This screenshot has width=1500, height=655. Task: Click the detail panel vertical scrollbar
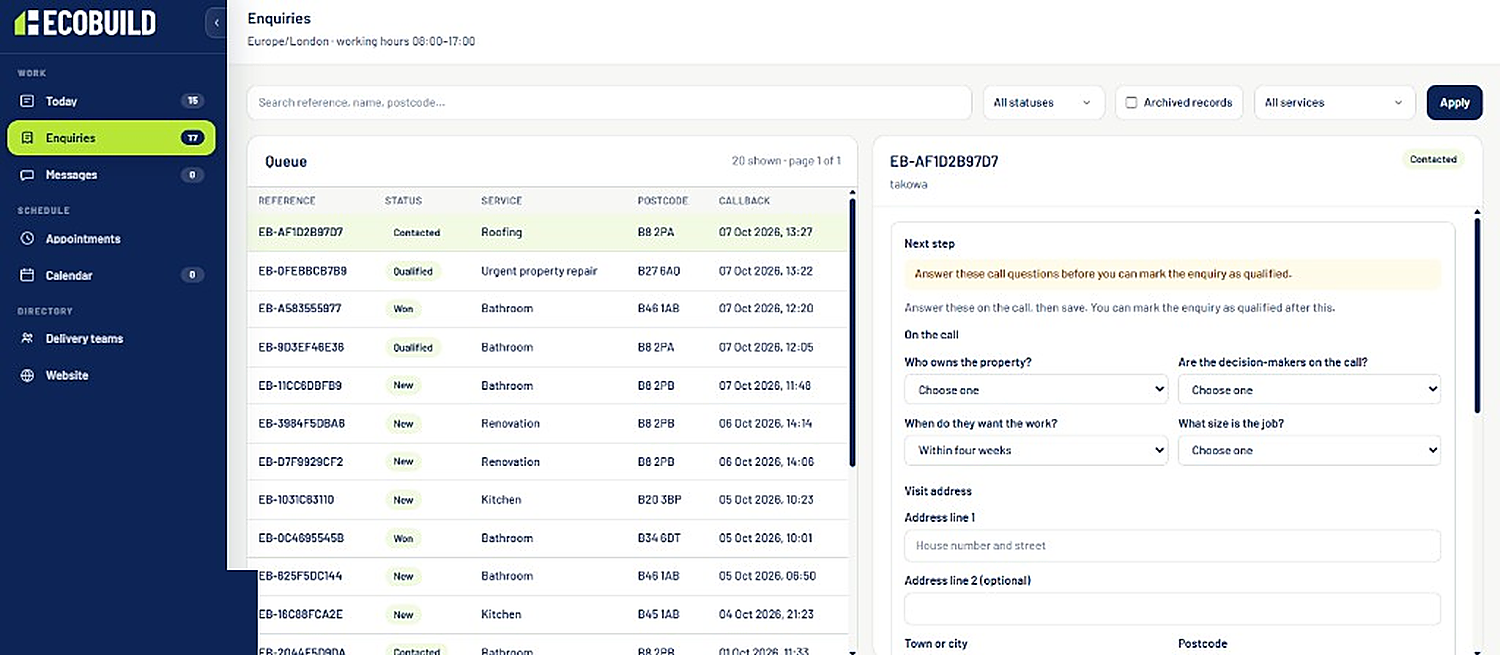[1478, 313]
